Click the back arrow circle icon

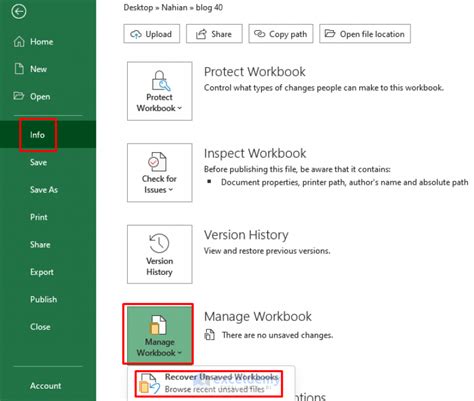click(x=19, y=12)
